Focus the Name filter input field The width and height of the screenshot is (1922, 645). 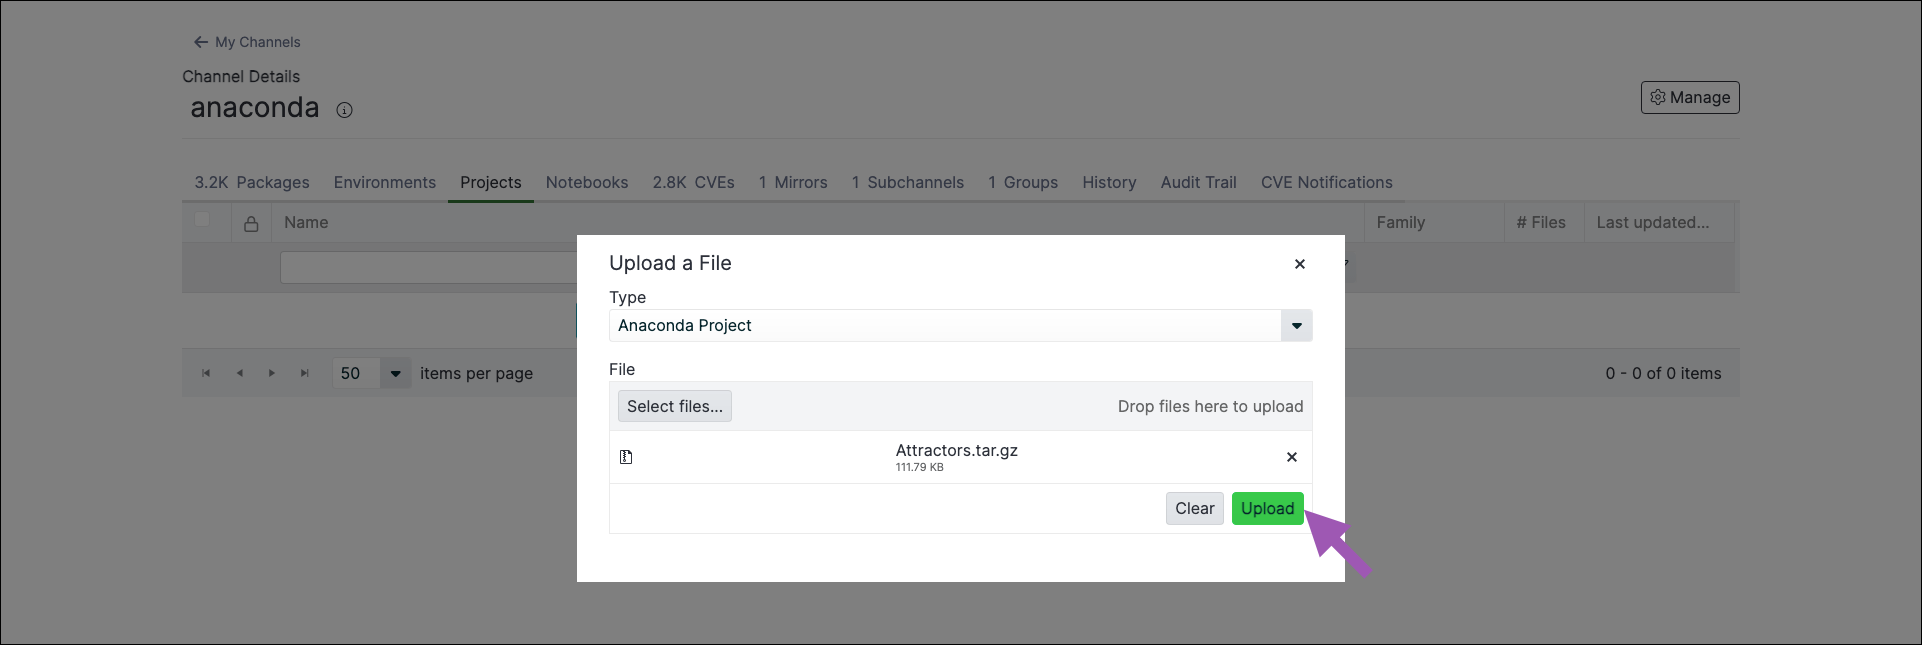pyautogui.click(x=429, y=267)
